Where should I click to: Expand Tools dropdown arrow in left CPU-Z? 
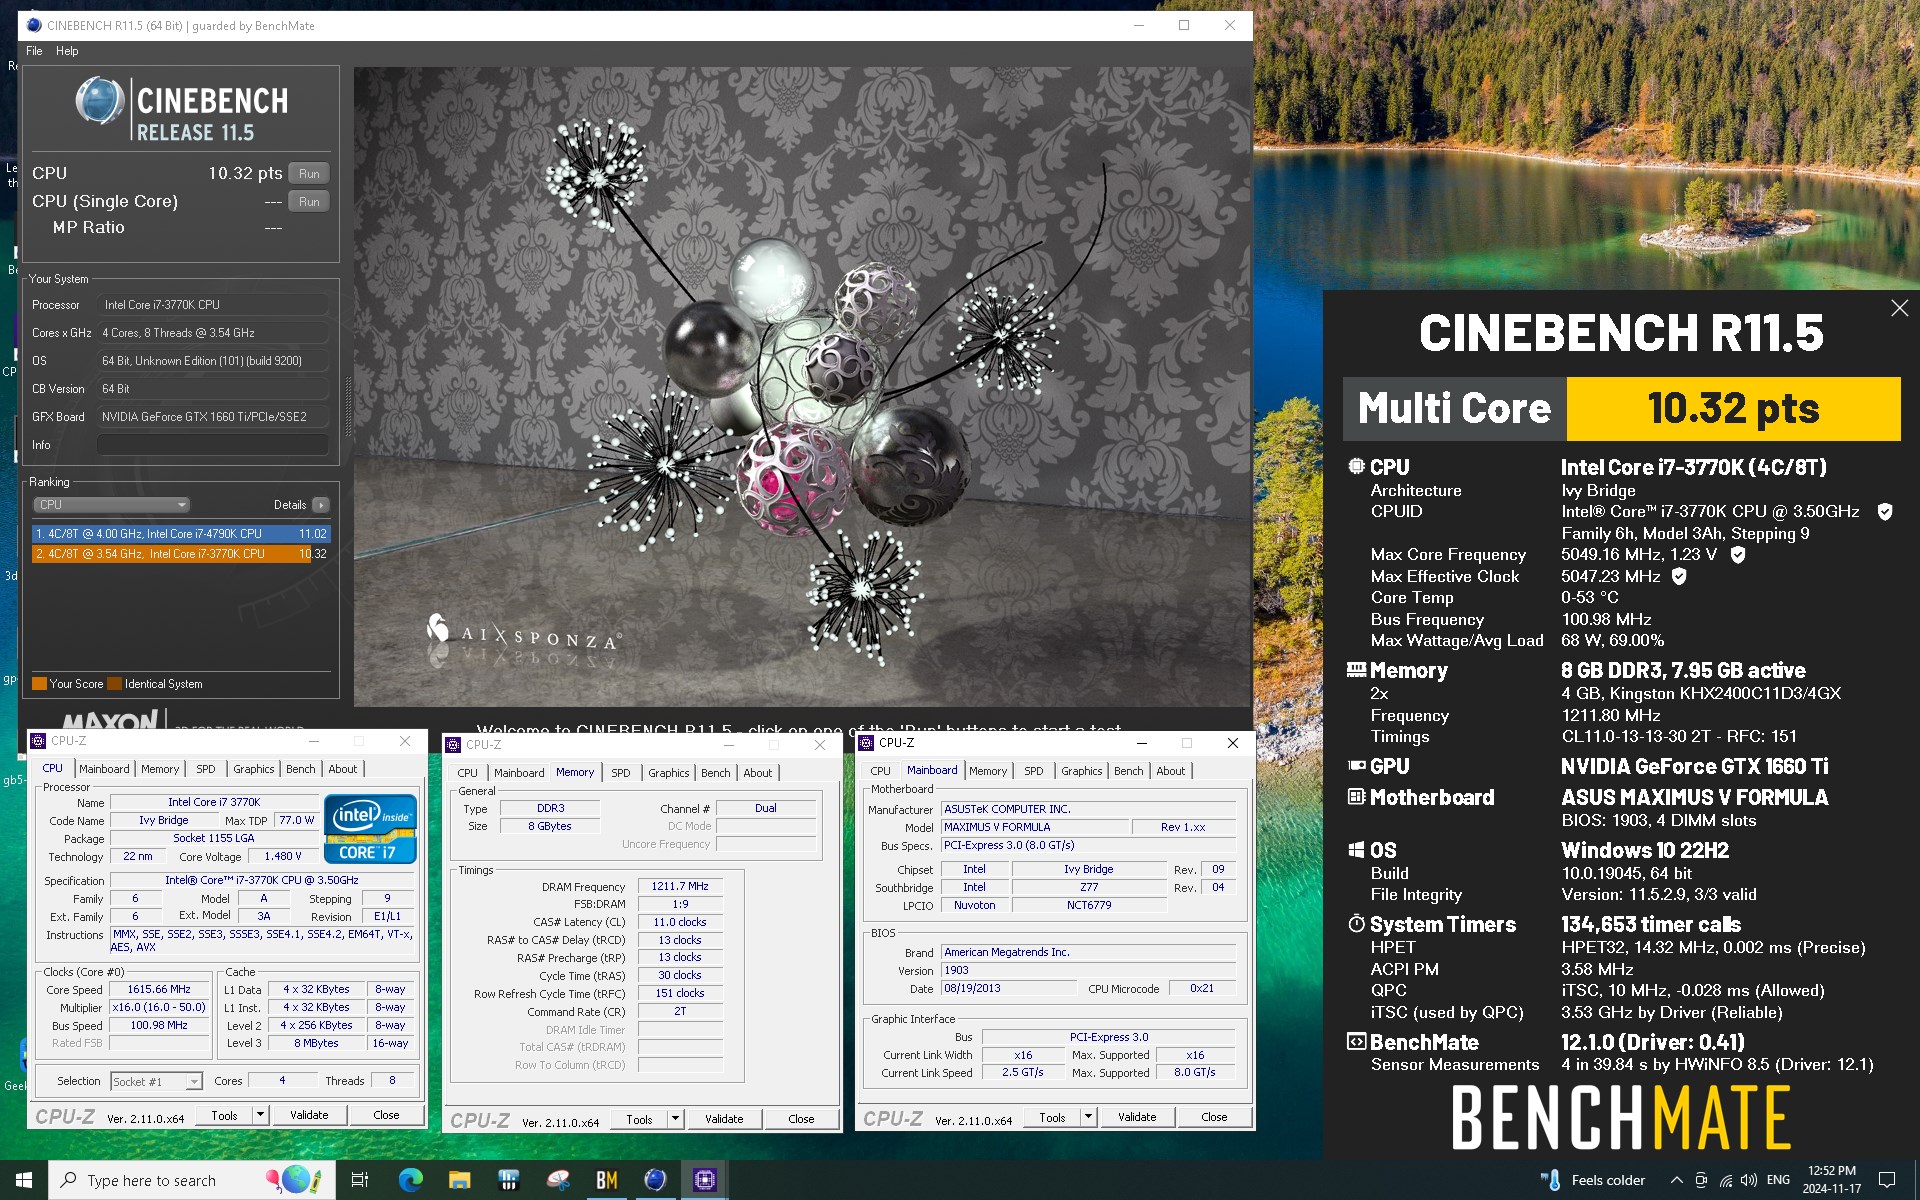click(x=260, y=1115)
